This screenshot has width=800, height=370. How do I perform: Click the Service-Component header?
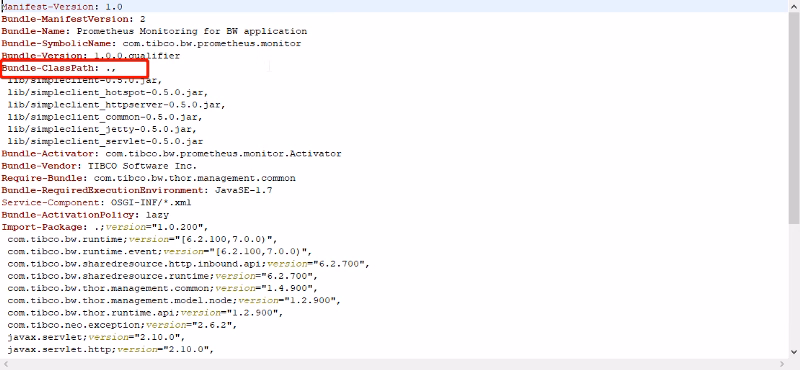pos(53,203)
